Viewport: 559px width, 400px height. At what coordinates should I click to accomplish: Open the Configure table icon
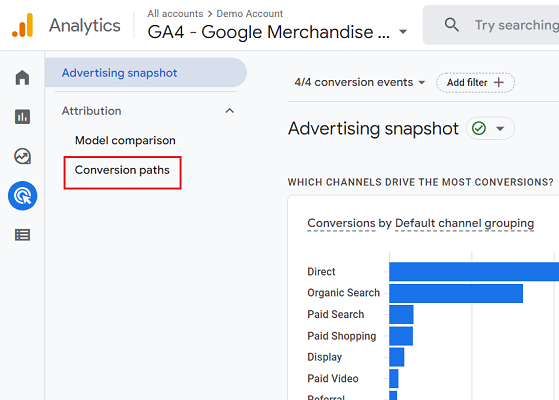tap(22, 235)
